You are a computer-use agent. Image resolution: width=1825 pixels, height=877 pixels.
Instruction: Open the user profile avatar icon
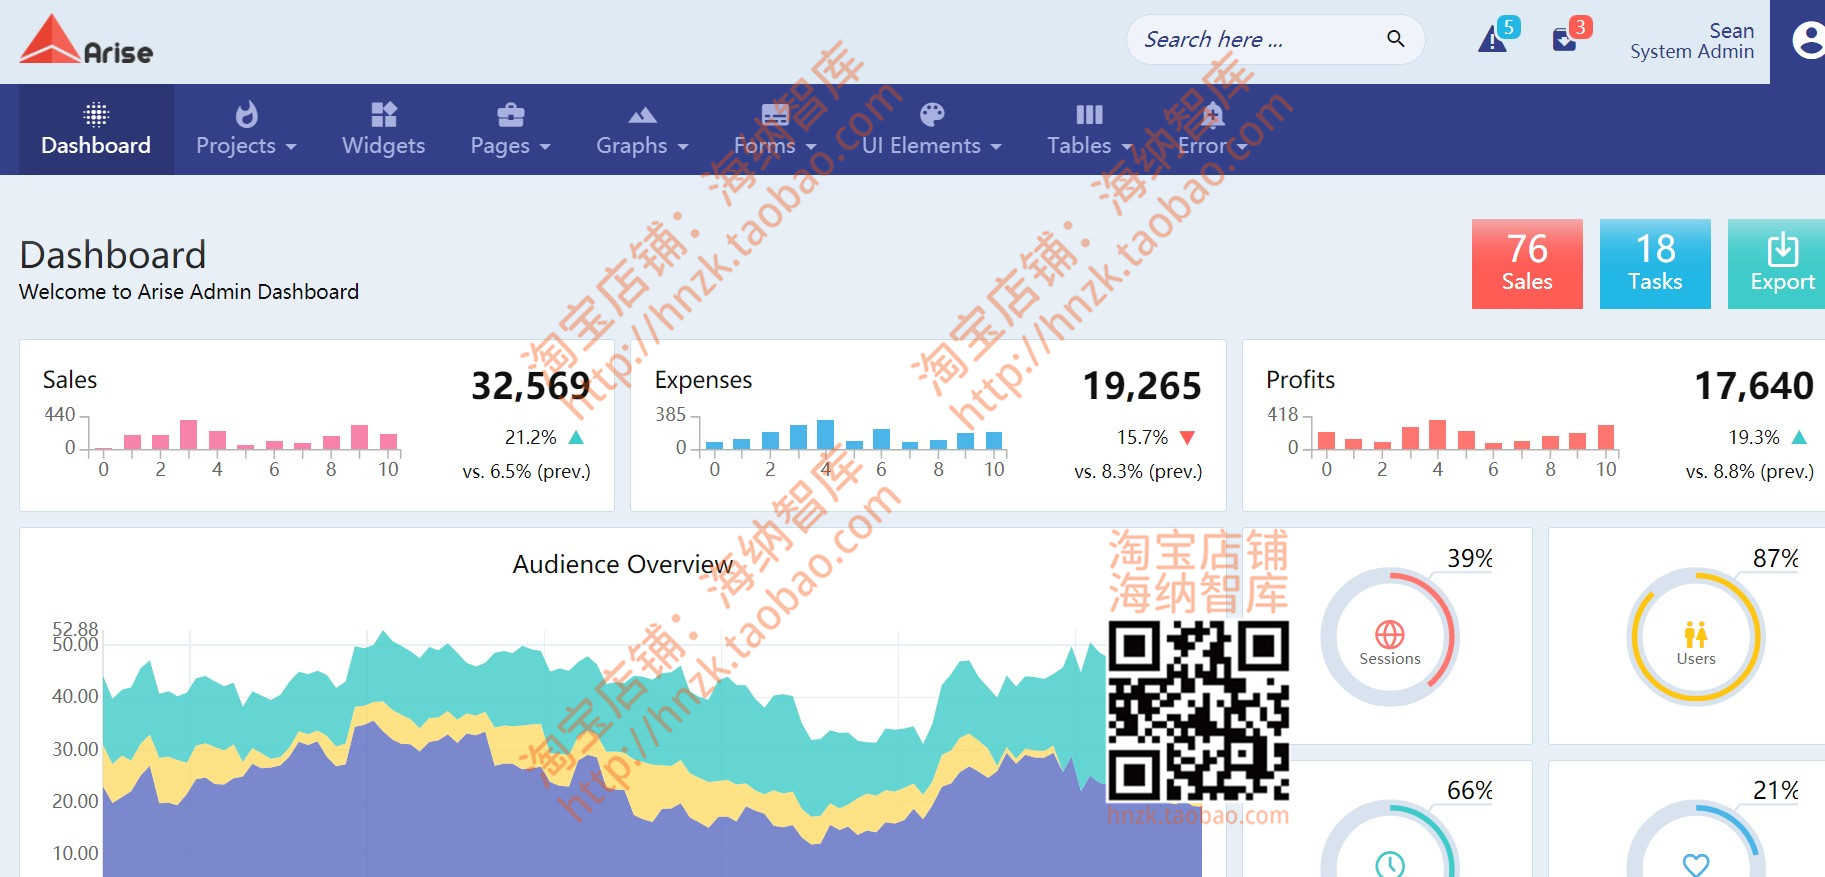(x=1807, y=41)
